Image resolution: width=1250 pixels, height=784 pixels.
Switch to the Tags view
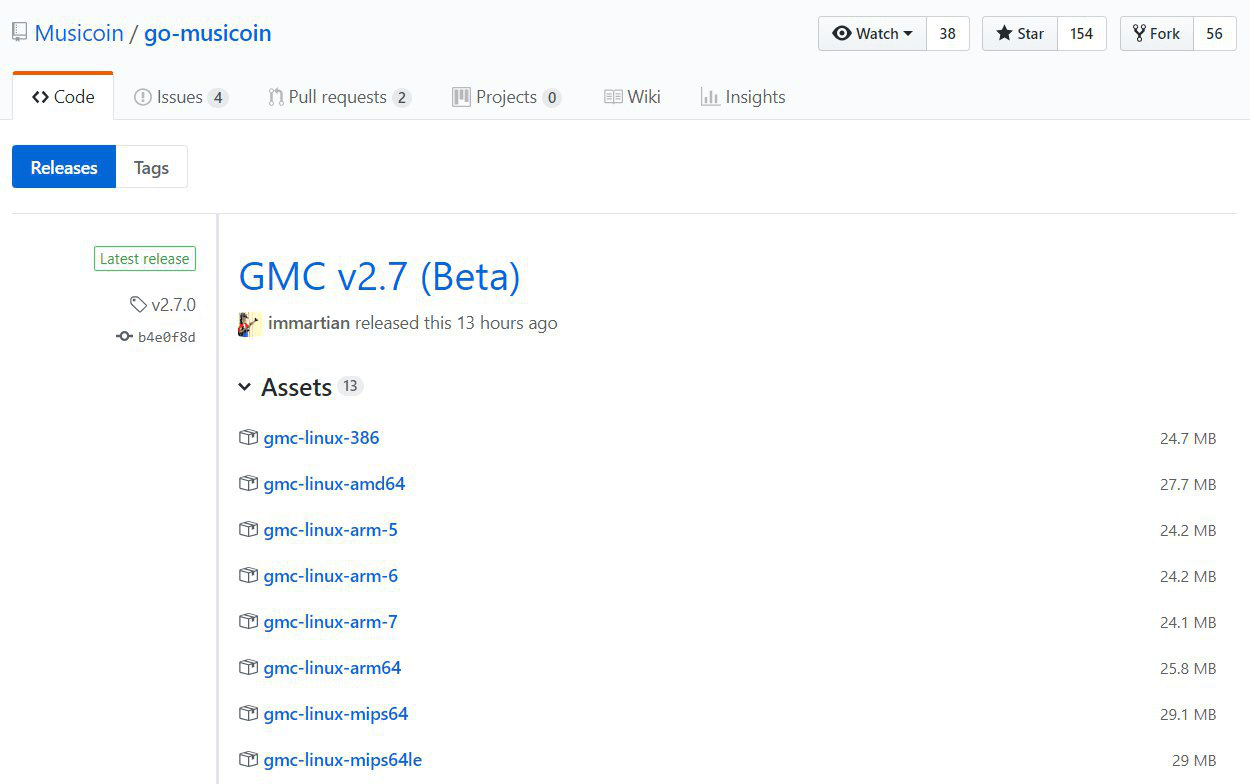pos(151,167)
